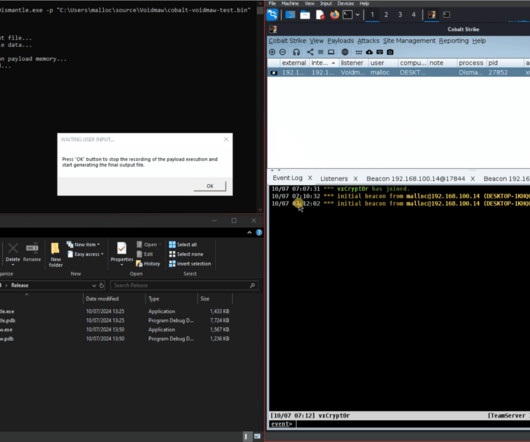Switch to Kali workspace 2

[x=386, y=15]
